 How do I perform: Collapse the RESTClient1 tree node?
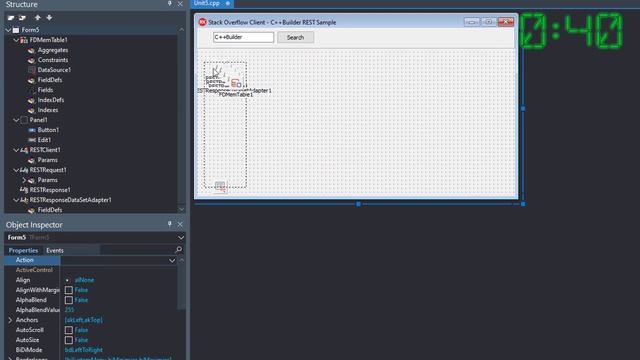[16, 150]
